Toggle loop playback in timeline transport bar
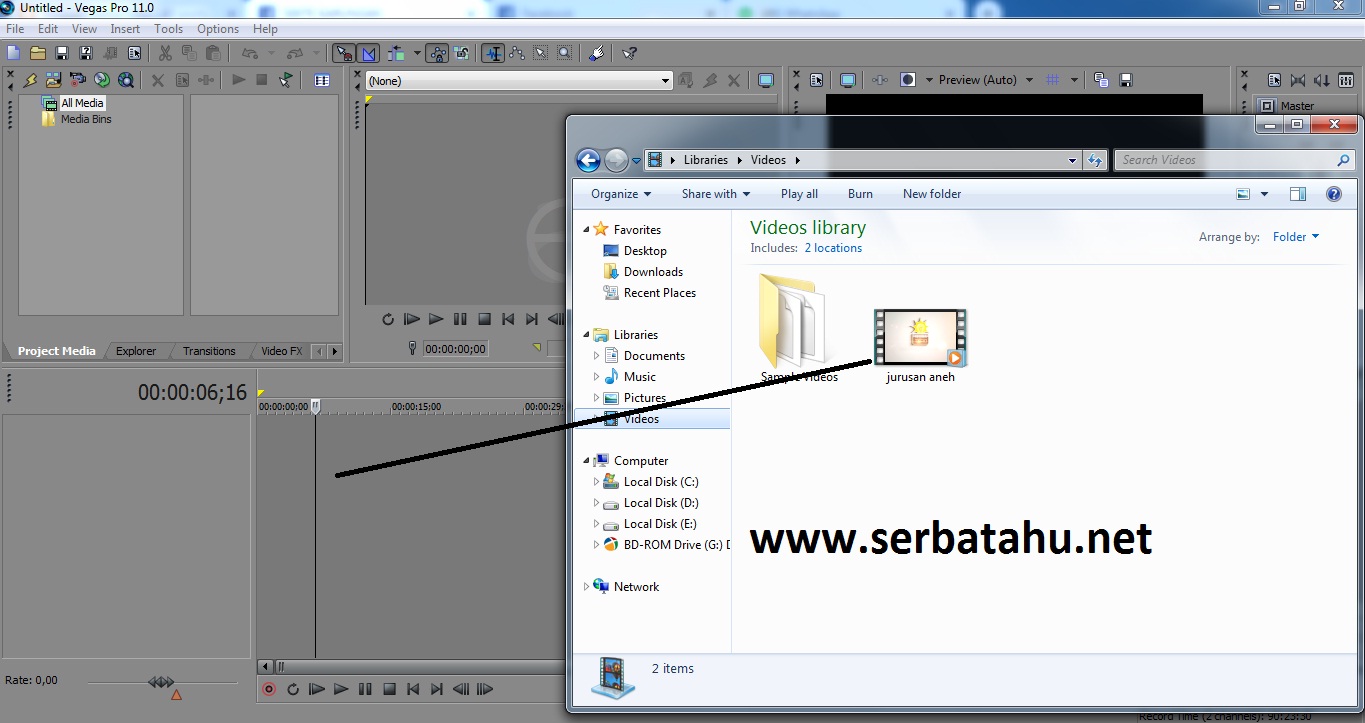1365x723 pixels. point(293,689)
